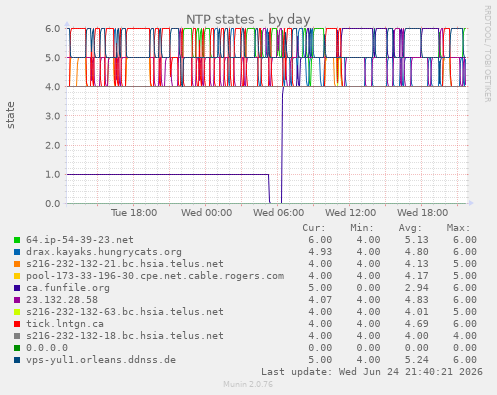The image size is (497, 395).
Task: Click the 5.0 y-axis tick label
Action: (x=53, y=58)
